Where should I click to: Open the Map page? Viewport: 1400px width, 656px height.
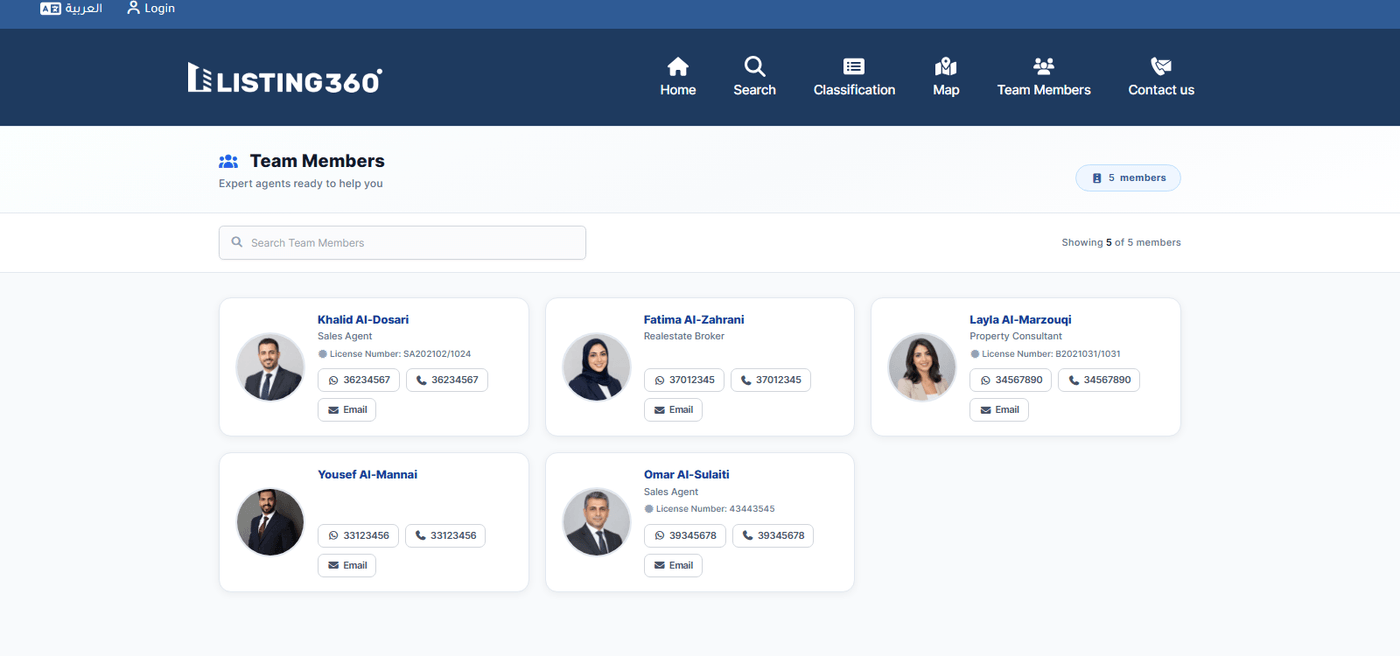pyautogui.click(x=946, y=77)
